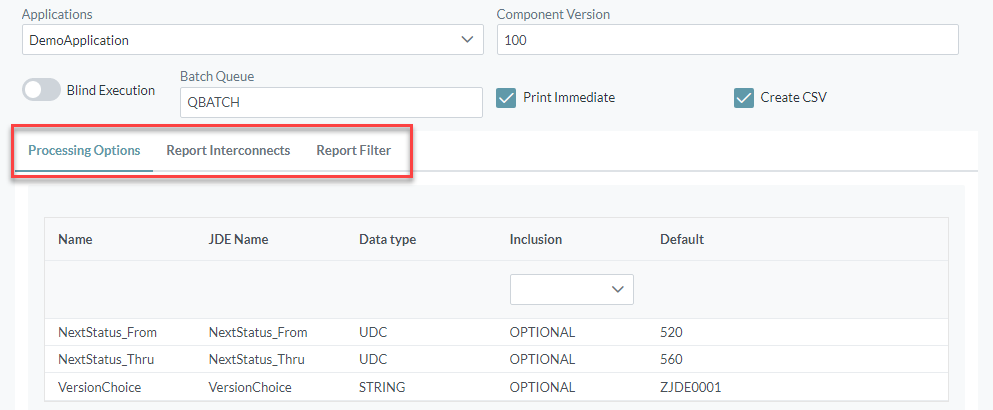Screen dimensions: 993x410
Task: Click the Default column header
Action: coord(682,240)
